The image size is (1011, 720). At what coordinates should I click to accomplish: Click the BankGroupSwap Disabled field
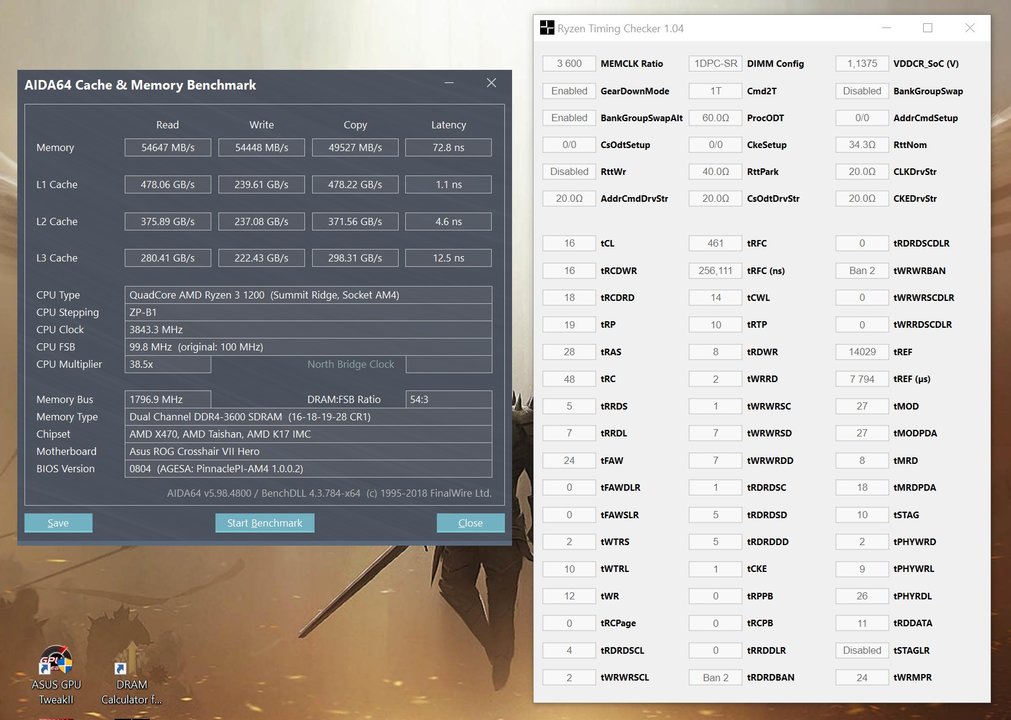[x=862, y=91]
